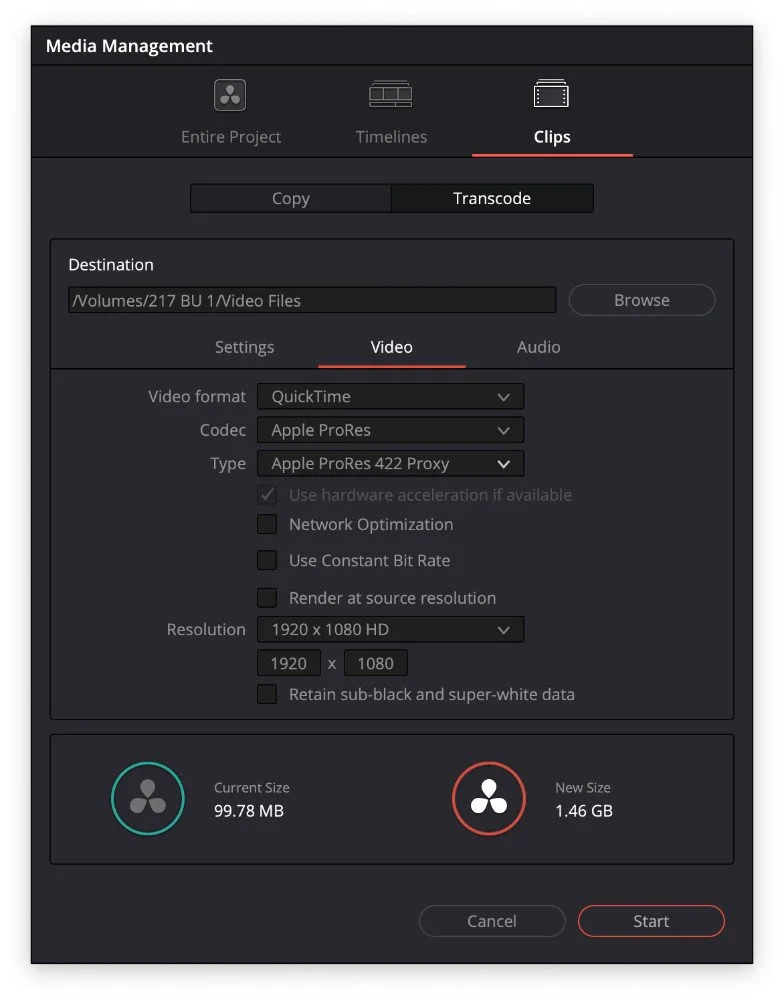
Task: Enable Network Optimization checkbox
Action: [x=267, y=524]
